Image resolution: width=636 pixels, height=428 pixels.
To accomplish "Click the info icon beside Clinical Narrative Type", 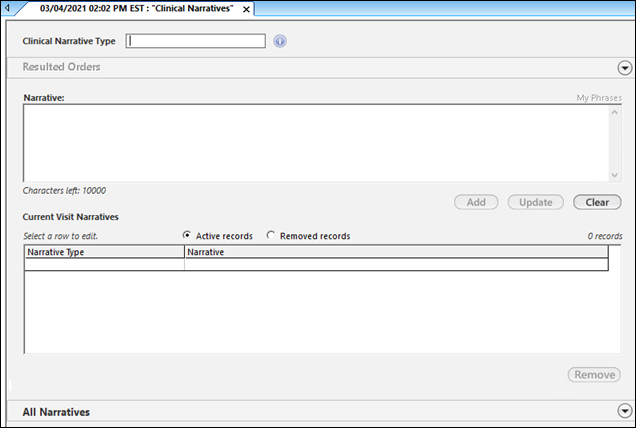I will 279,41.
